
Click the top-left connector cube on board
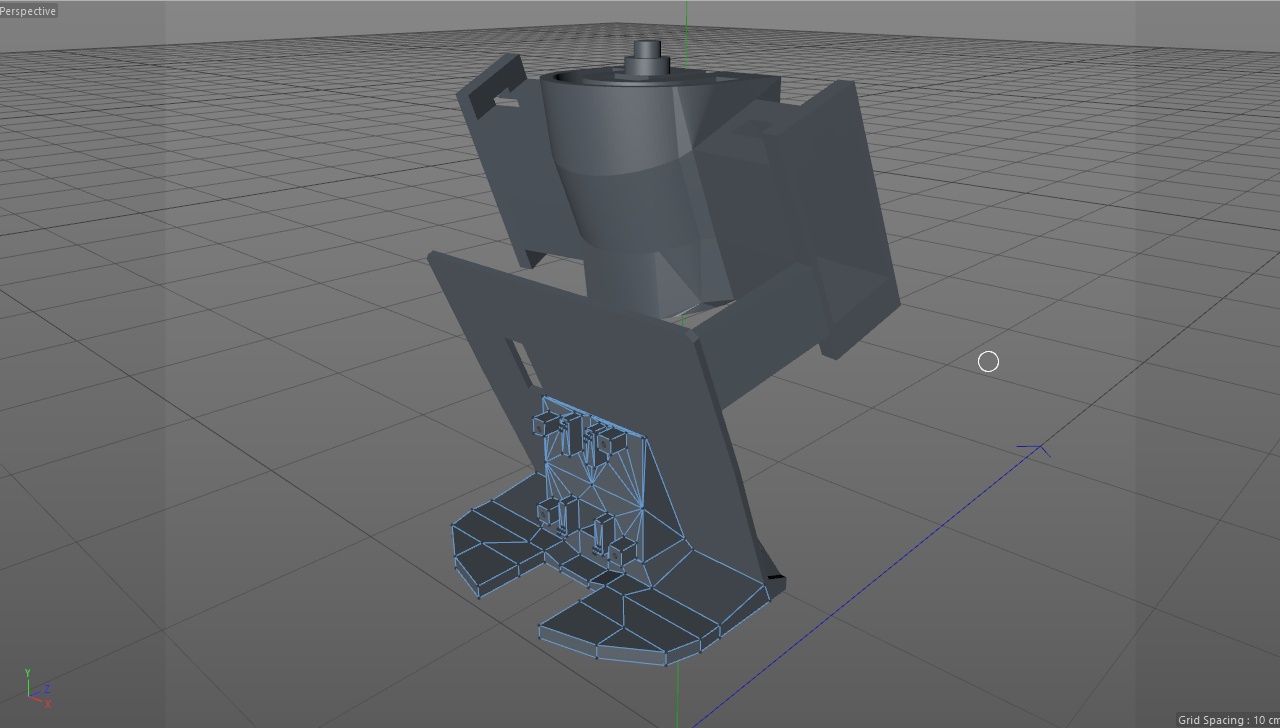point(545,425)
